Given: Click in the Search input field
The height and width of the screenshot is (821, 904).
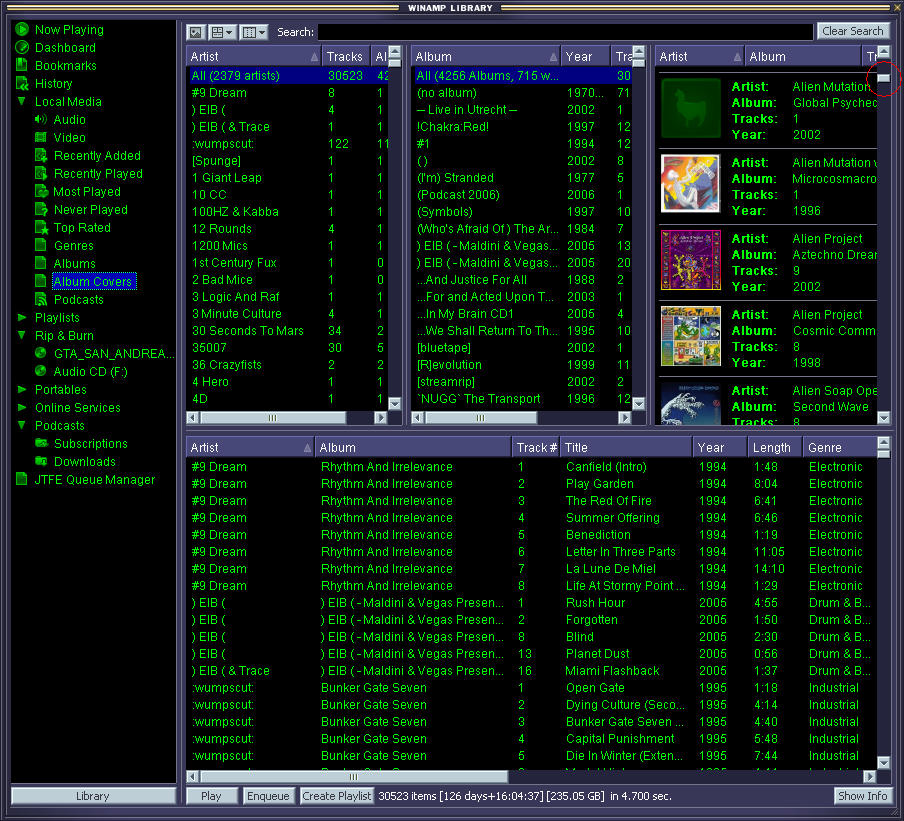Looking at the screenshot, I should 565,32.
